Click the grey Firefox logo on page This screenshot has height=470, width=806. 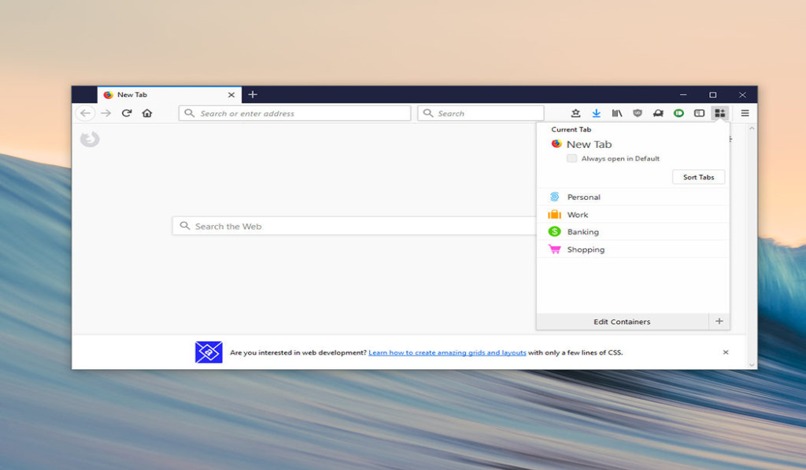(89, 139)
